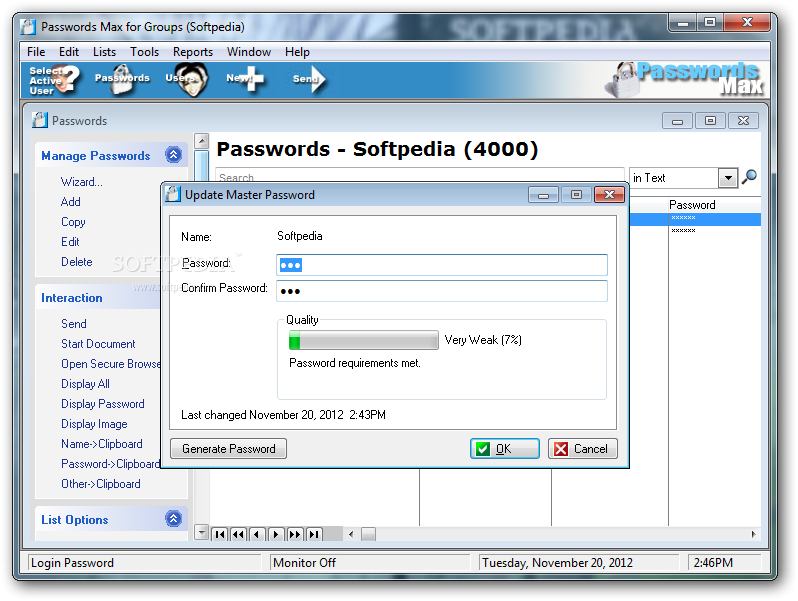Click the Delete link in sidebar
This screenshot has height=601, width=798.
[77, 262]
